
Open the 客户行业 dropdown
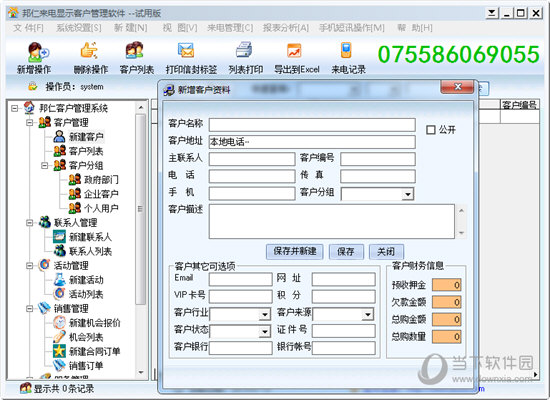coord(265,315)
